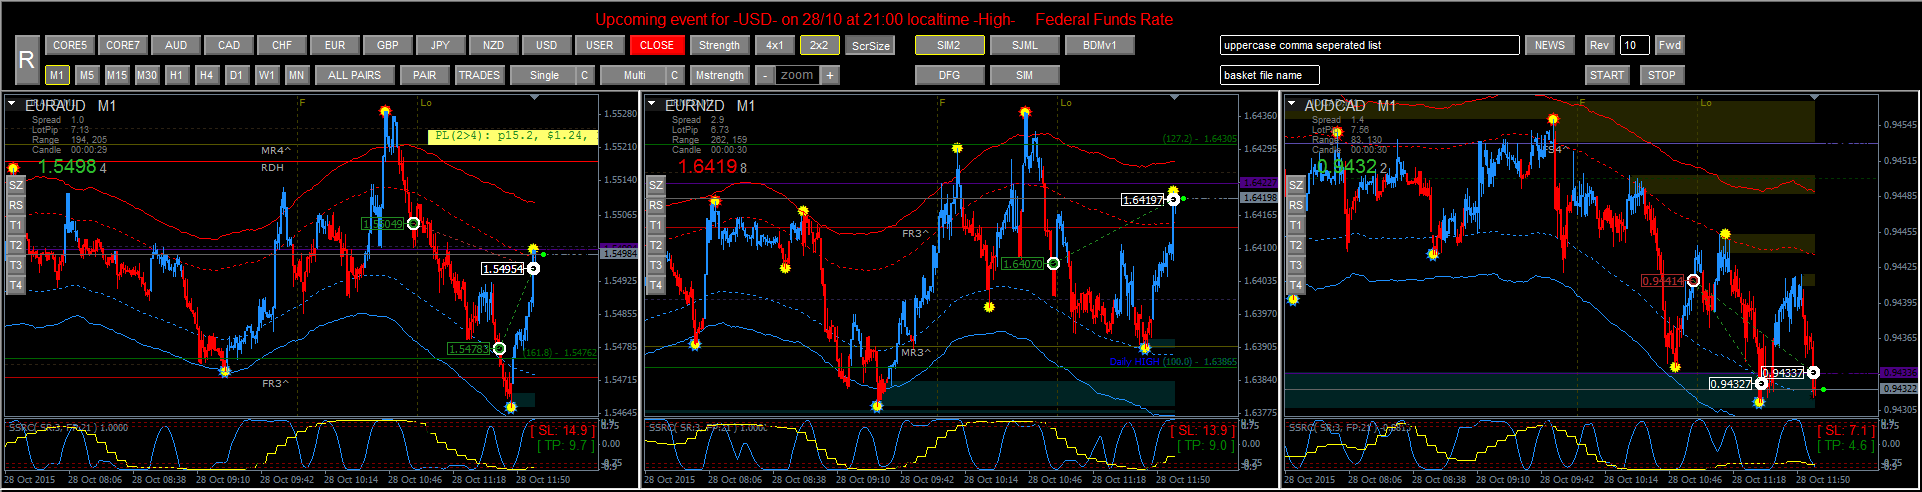Click the large R reset button
This screenshot has width=1922, height=492.
[27, 60]
